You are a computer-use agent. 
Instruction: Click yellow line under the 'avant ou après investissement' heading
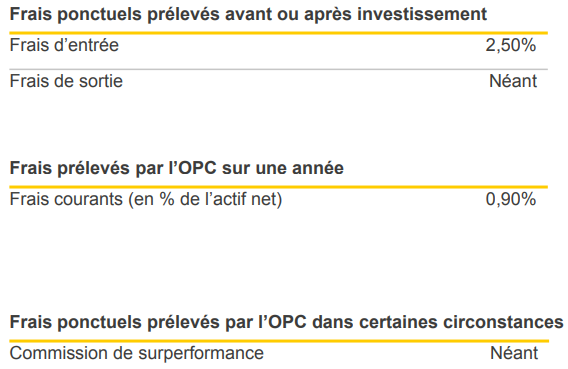[279, 33]
